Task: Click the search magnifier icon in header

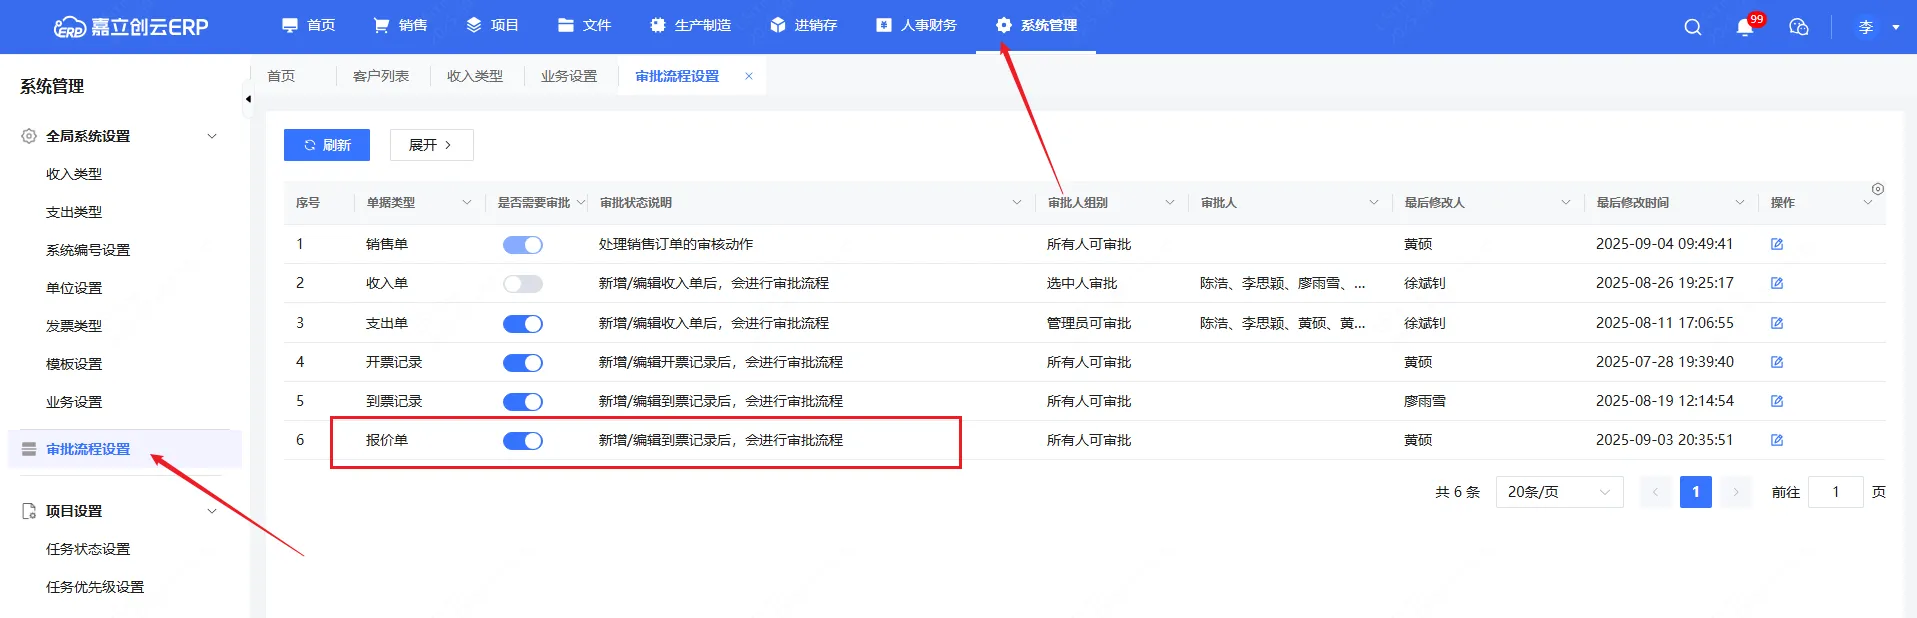Action: click(x=1692, y=27)
